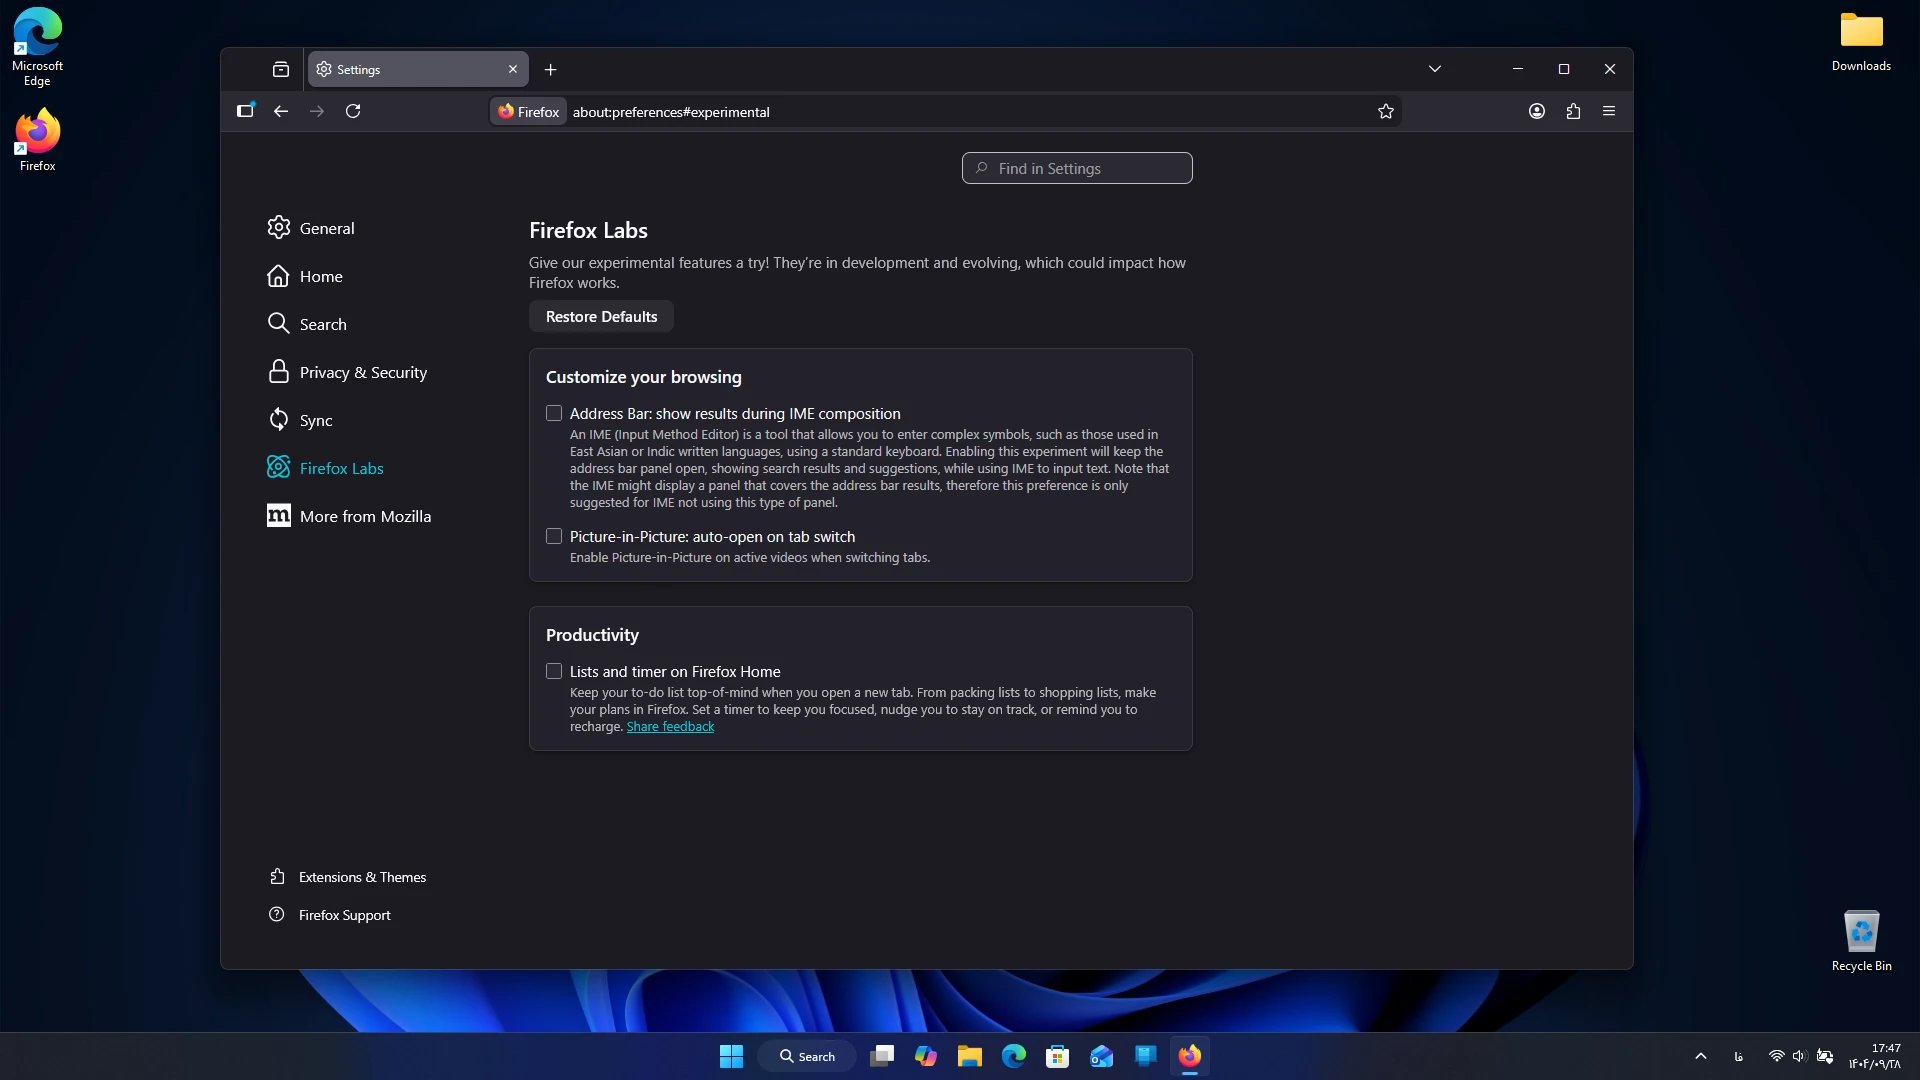Expand the list all tabs chevron
The height and width of the screenshot is (1080, 1920).
pos(1435,69)
